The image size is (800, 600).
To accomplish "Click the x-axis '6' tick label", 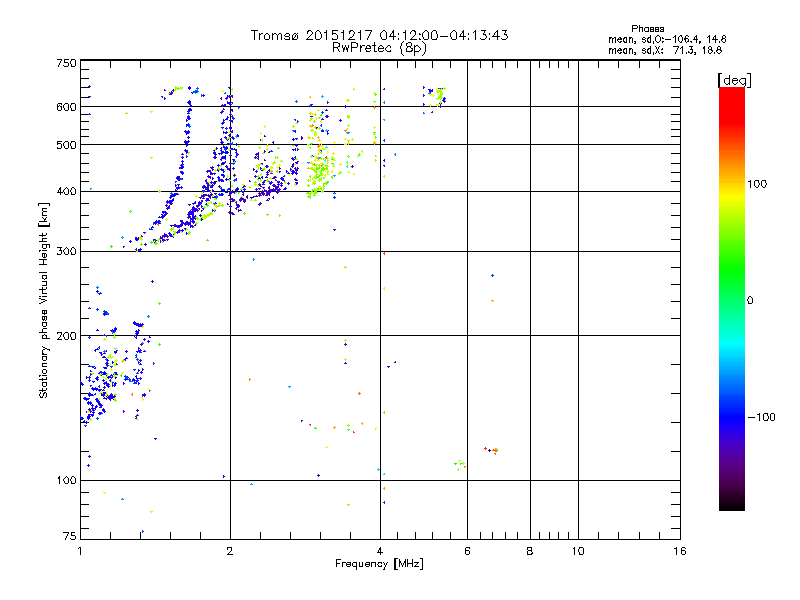I will pos(467,551).
